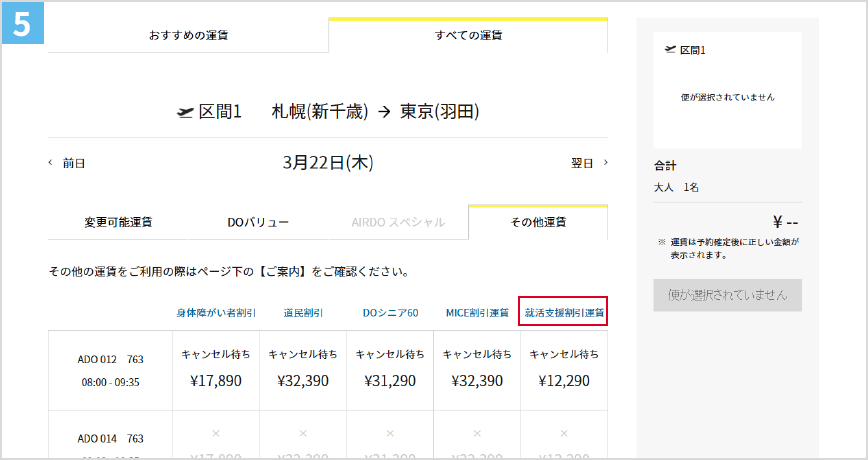Select the その他運賃 tab
The width and height of the screenshot is (868, 460).
pos(538,222)
